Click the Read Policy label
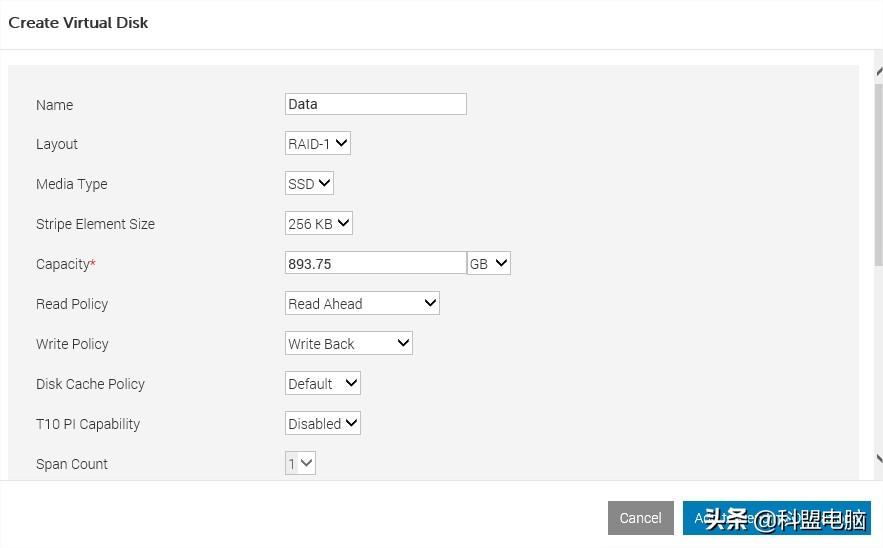 tap(72, 304)
